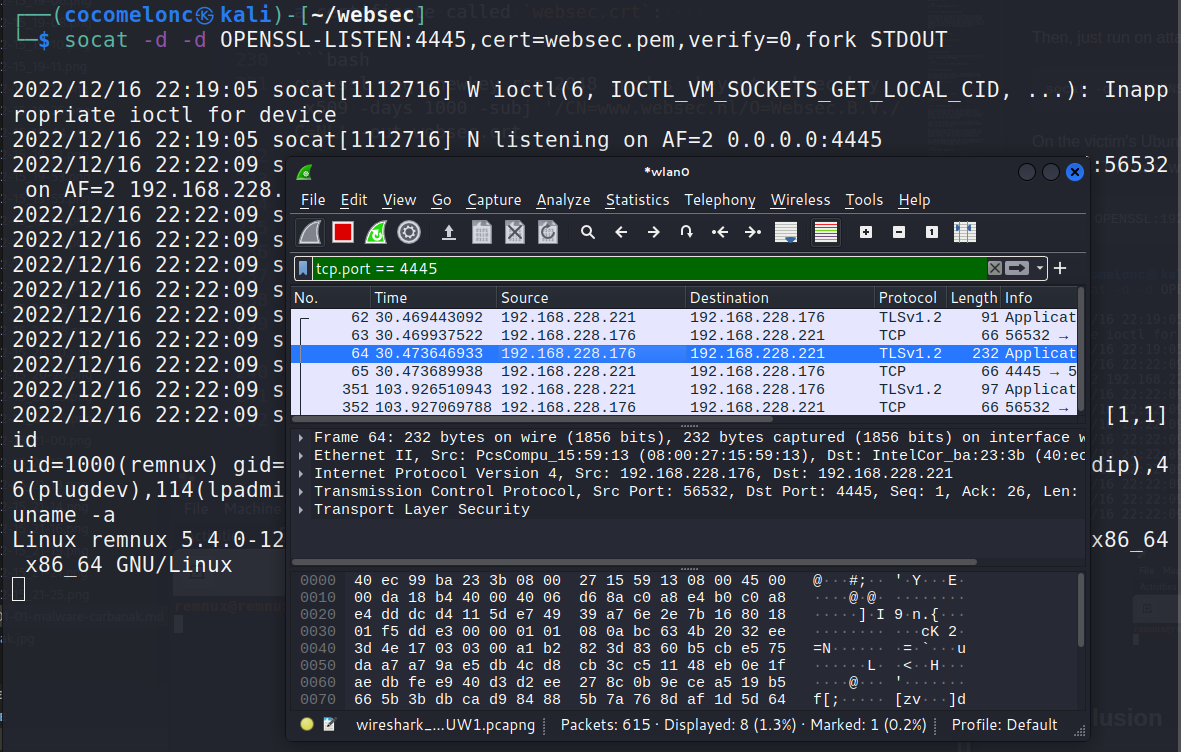This screenshot has width=1181, height=752.
Task: Sort packets by Source column
Action: (x=590, y=298)
